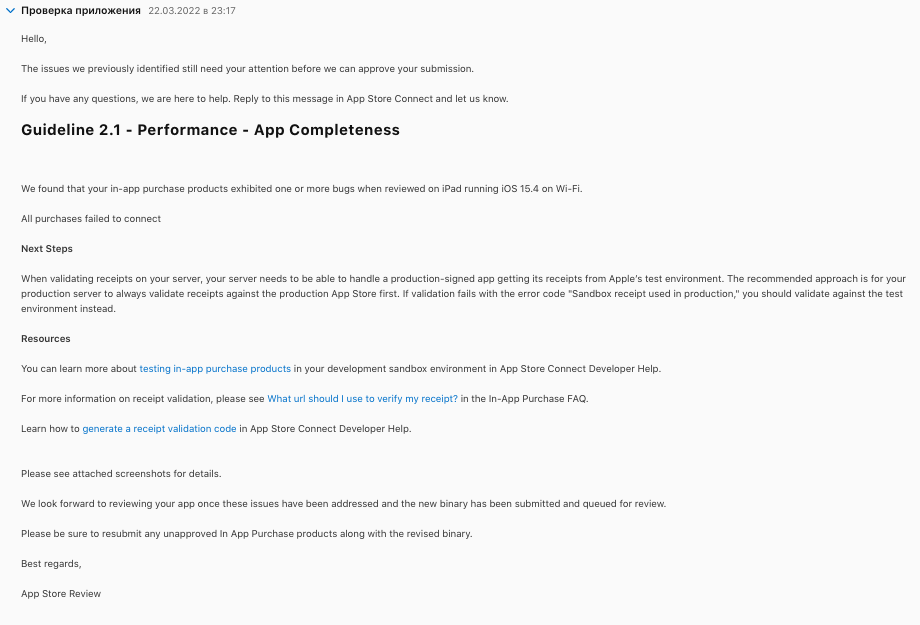The height and width of the screenshot is (625, 920).
Task: Click the If you have any questions sentence
Action: 264,99
